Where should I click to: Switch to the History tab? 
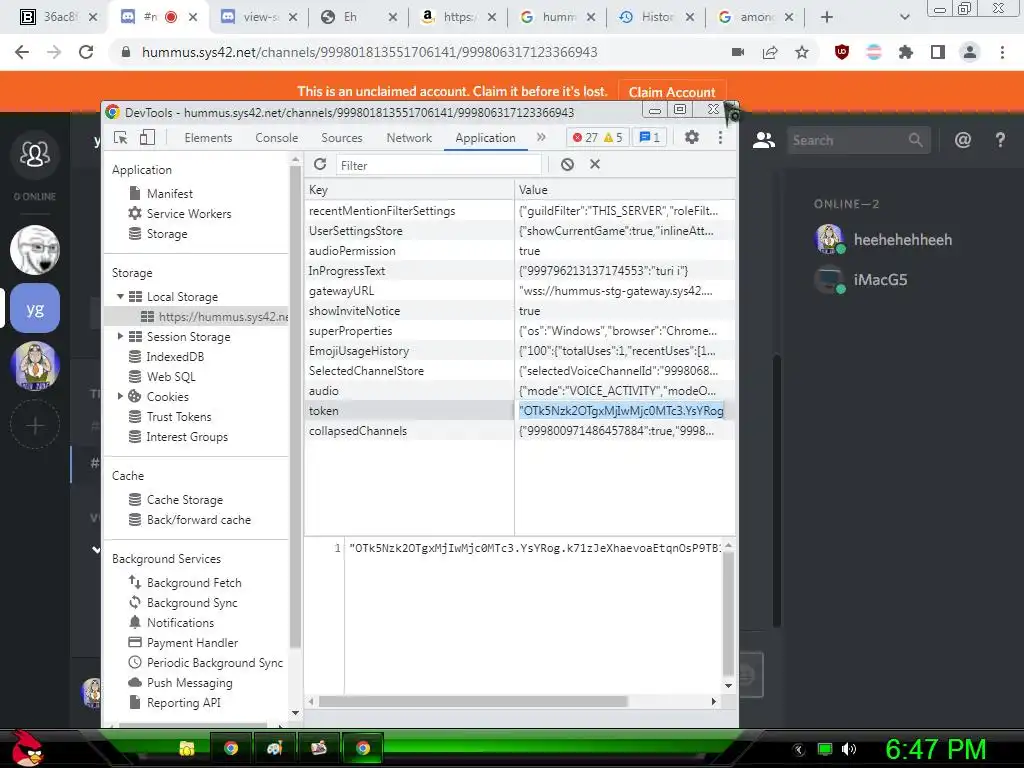click(656, 17)
